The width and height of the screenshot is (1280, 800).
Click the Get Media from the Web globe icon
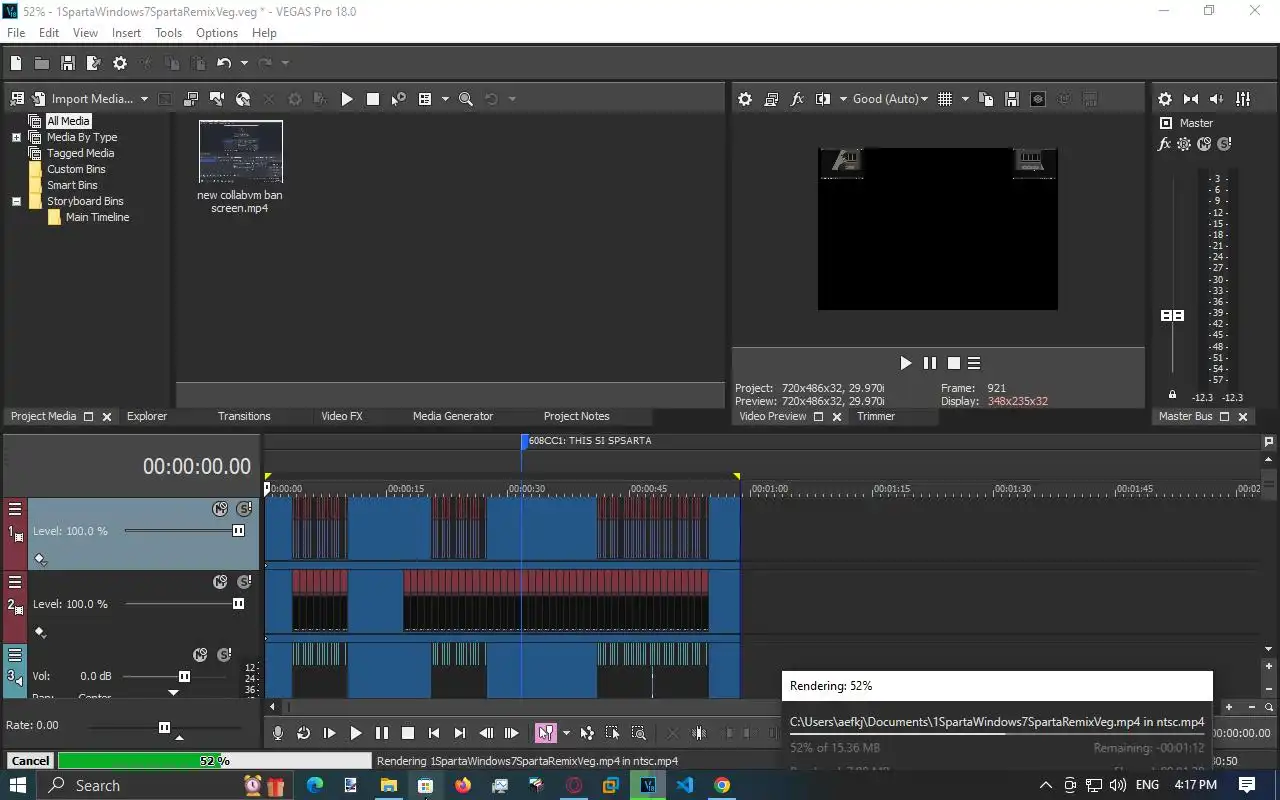coord(243,99)
